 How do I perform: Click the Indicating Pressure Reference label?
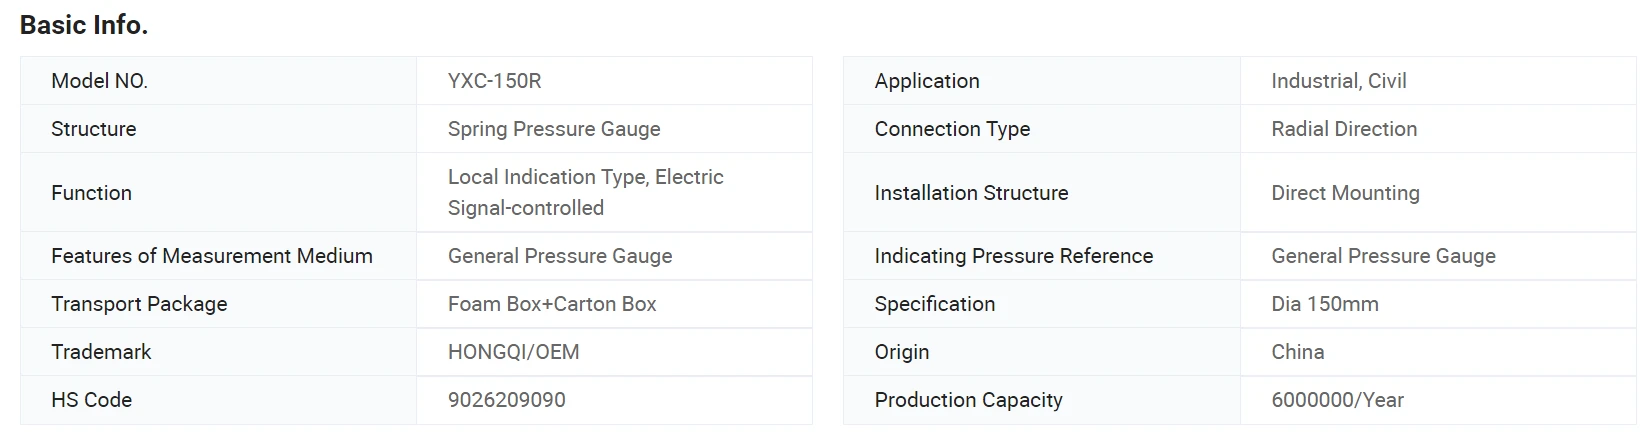click(1013, 256)
